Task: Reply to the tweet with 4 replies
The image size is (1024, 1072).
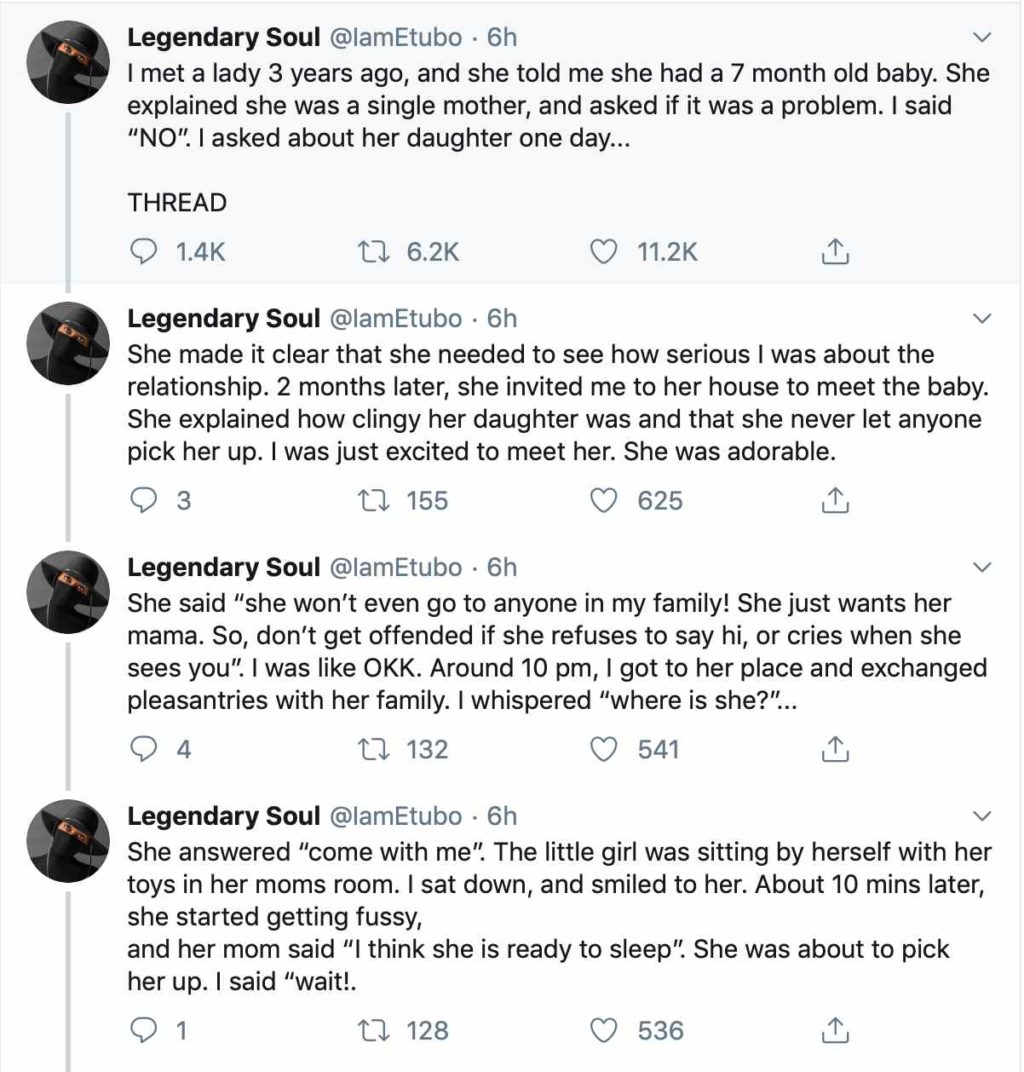Action: click(x=145, y=748)
